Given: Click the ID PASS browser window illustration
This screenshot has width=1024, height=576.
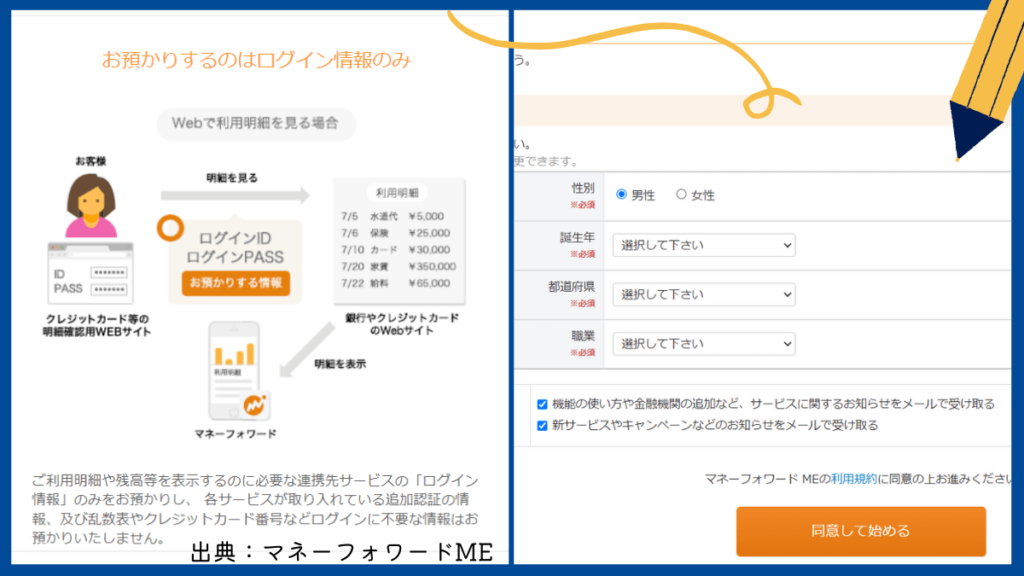Looking at the screenshot, I should [x=90, y=273].
